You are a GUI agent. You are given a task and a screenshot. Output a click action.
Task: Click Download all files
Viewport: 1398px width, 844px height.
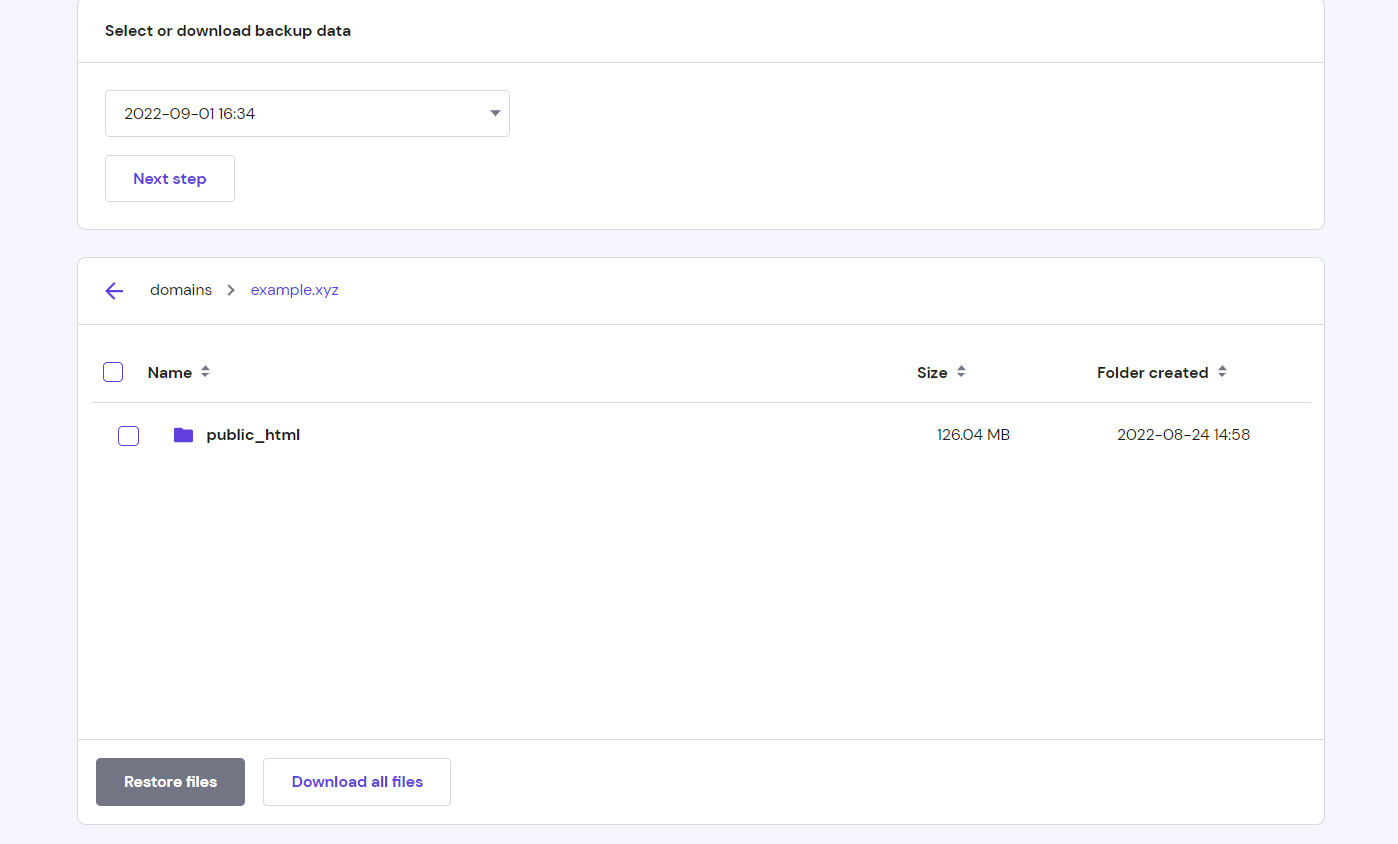point(357,782)
